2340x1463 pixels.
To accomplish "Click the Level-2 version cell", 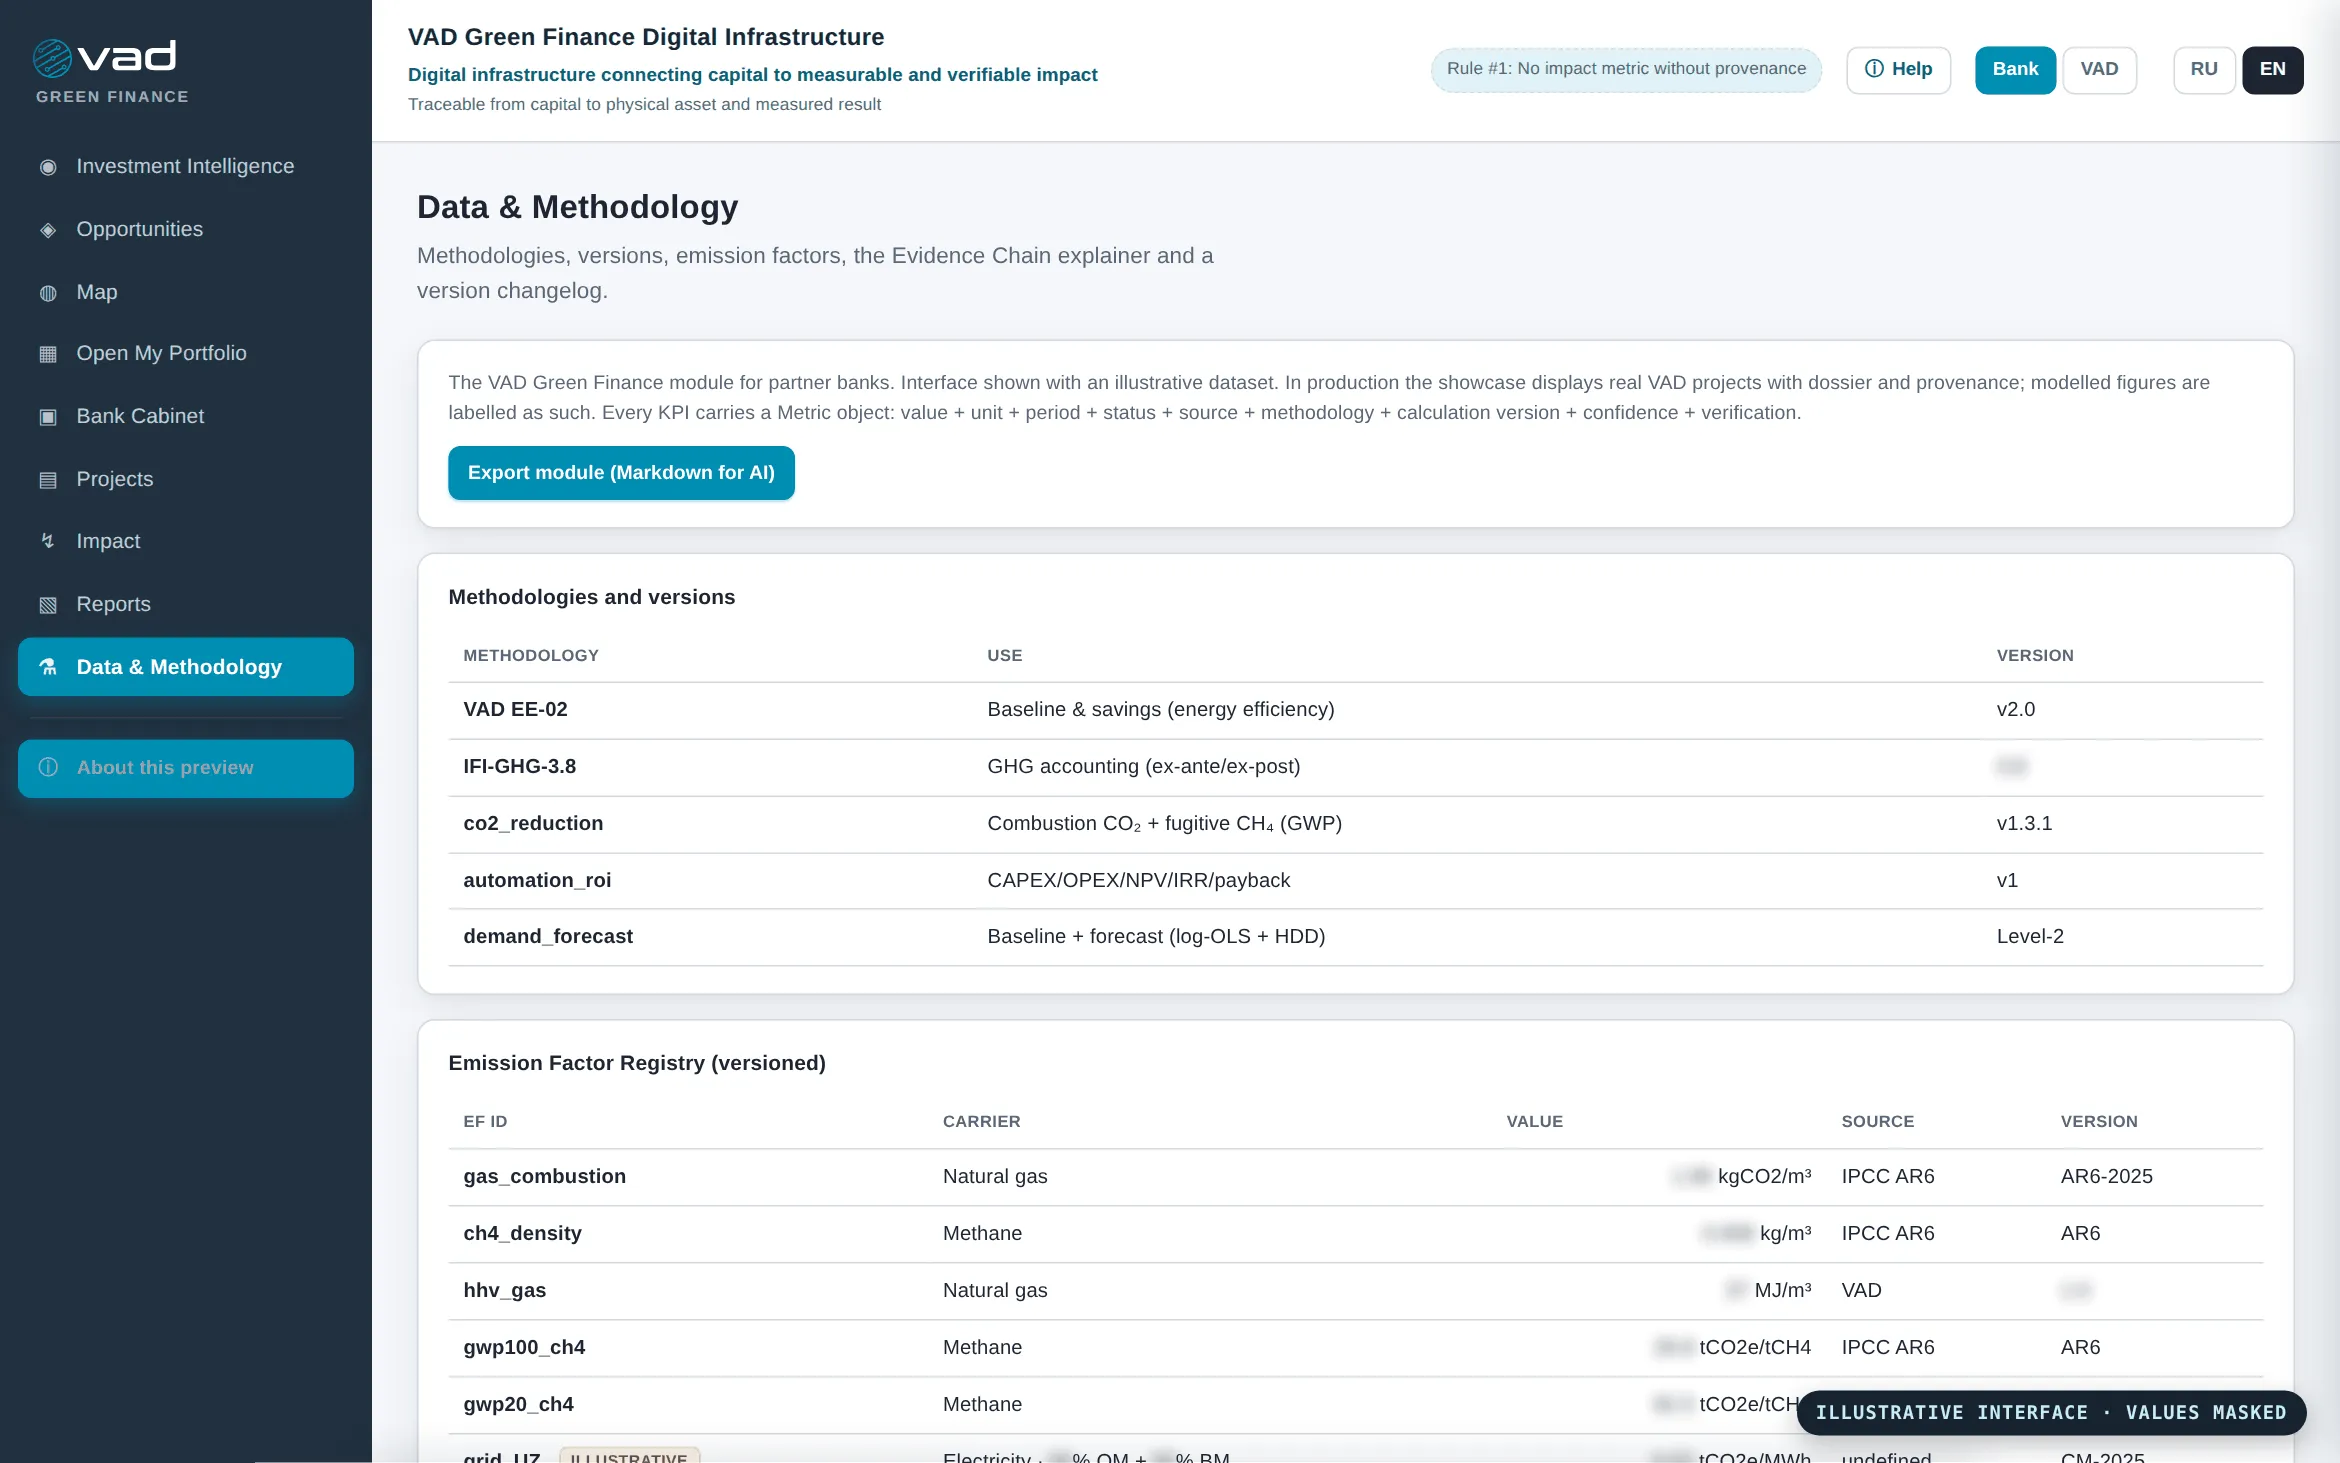I will point(2030,937).
